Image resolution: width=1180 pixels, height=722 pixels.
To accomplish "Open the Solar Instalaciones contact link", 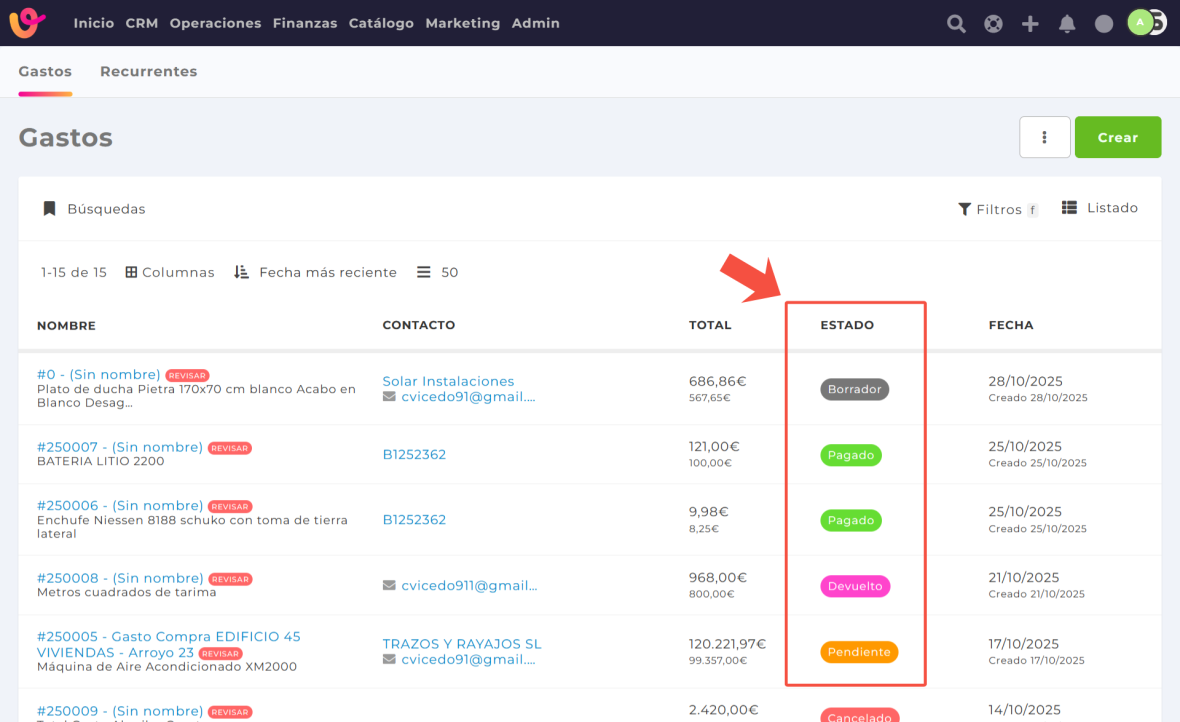I will point(448,381).
